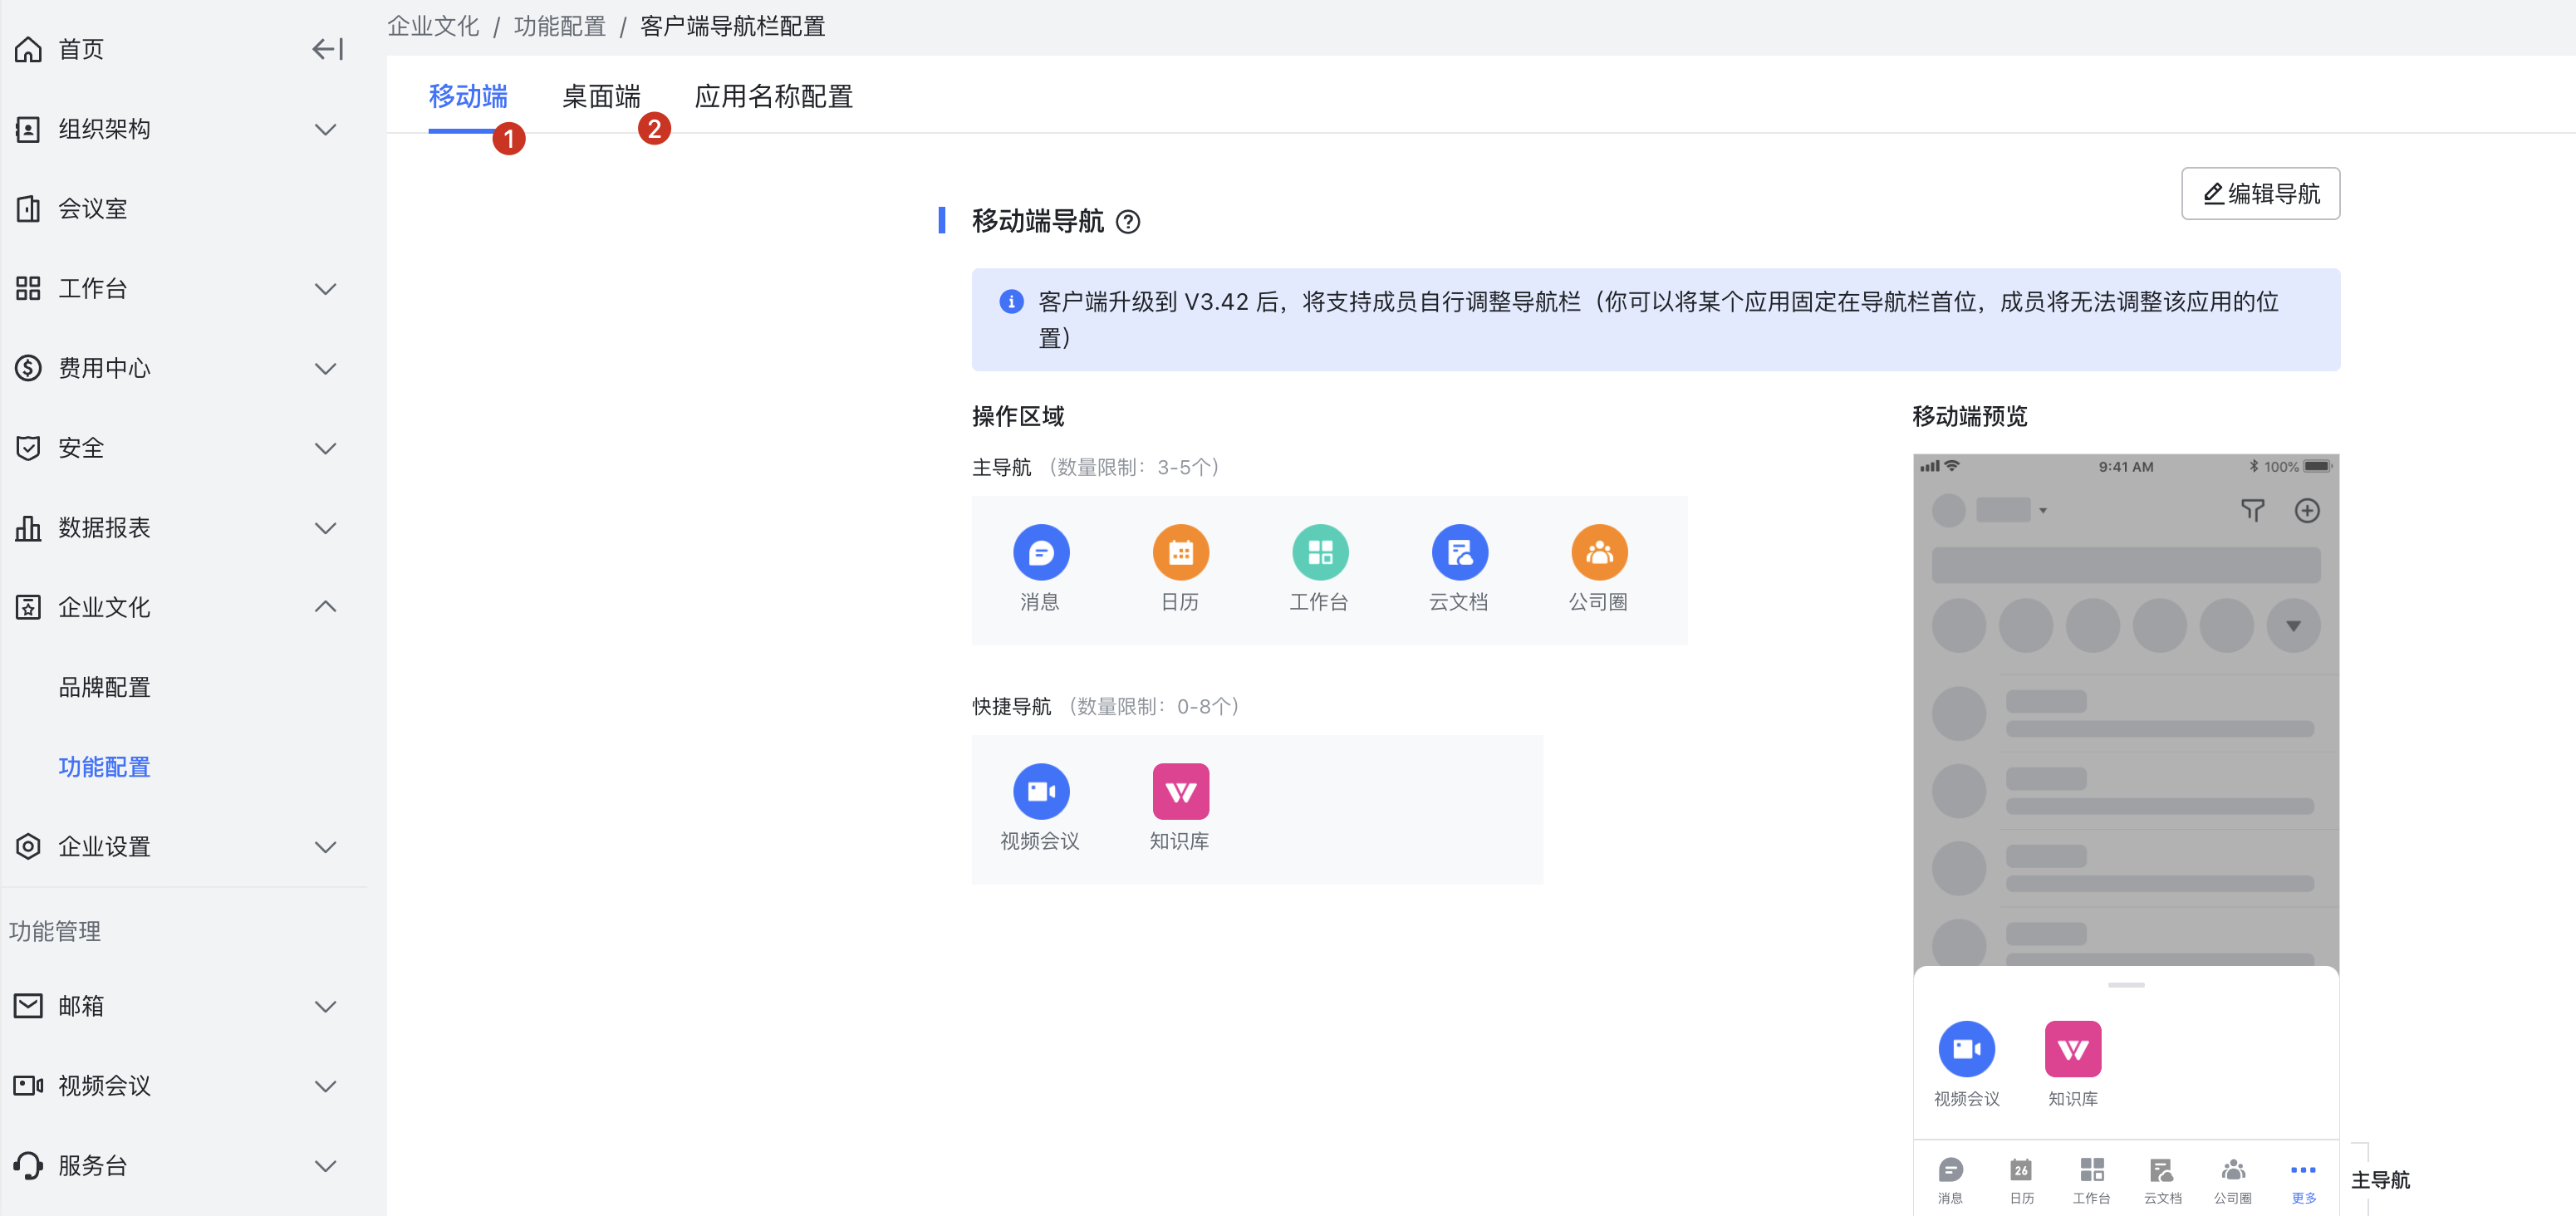Open the help icon next to 移动端导航
The height and width of the screenshot is (1216, 2576).
click(1128, 222)
